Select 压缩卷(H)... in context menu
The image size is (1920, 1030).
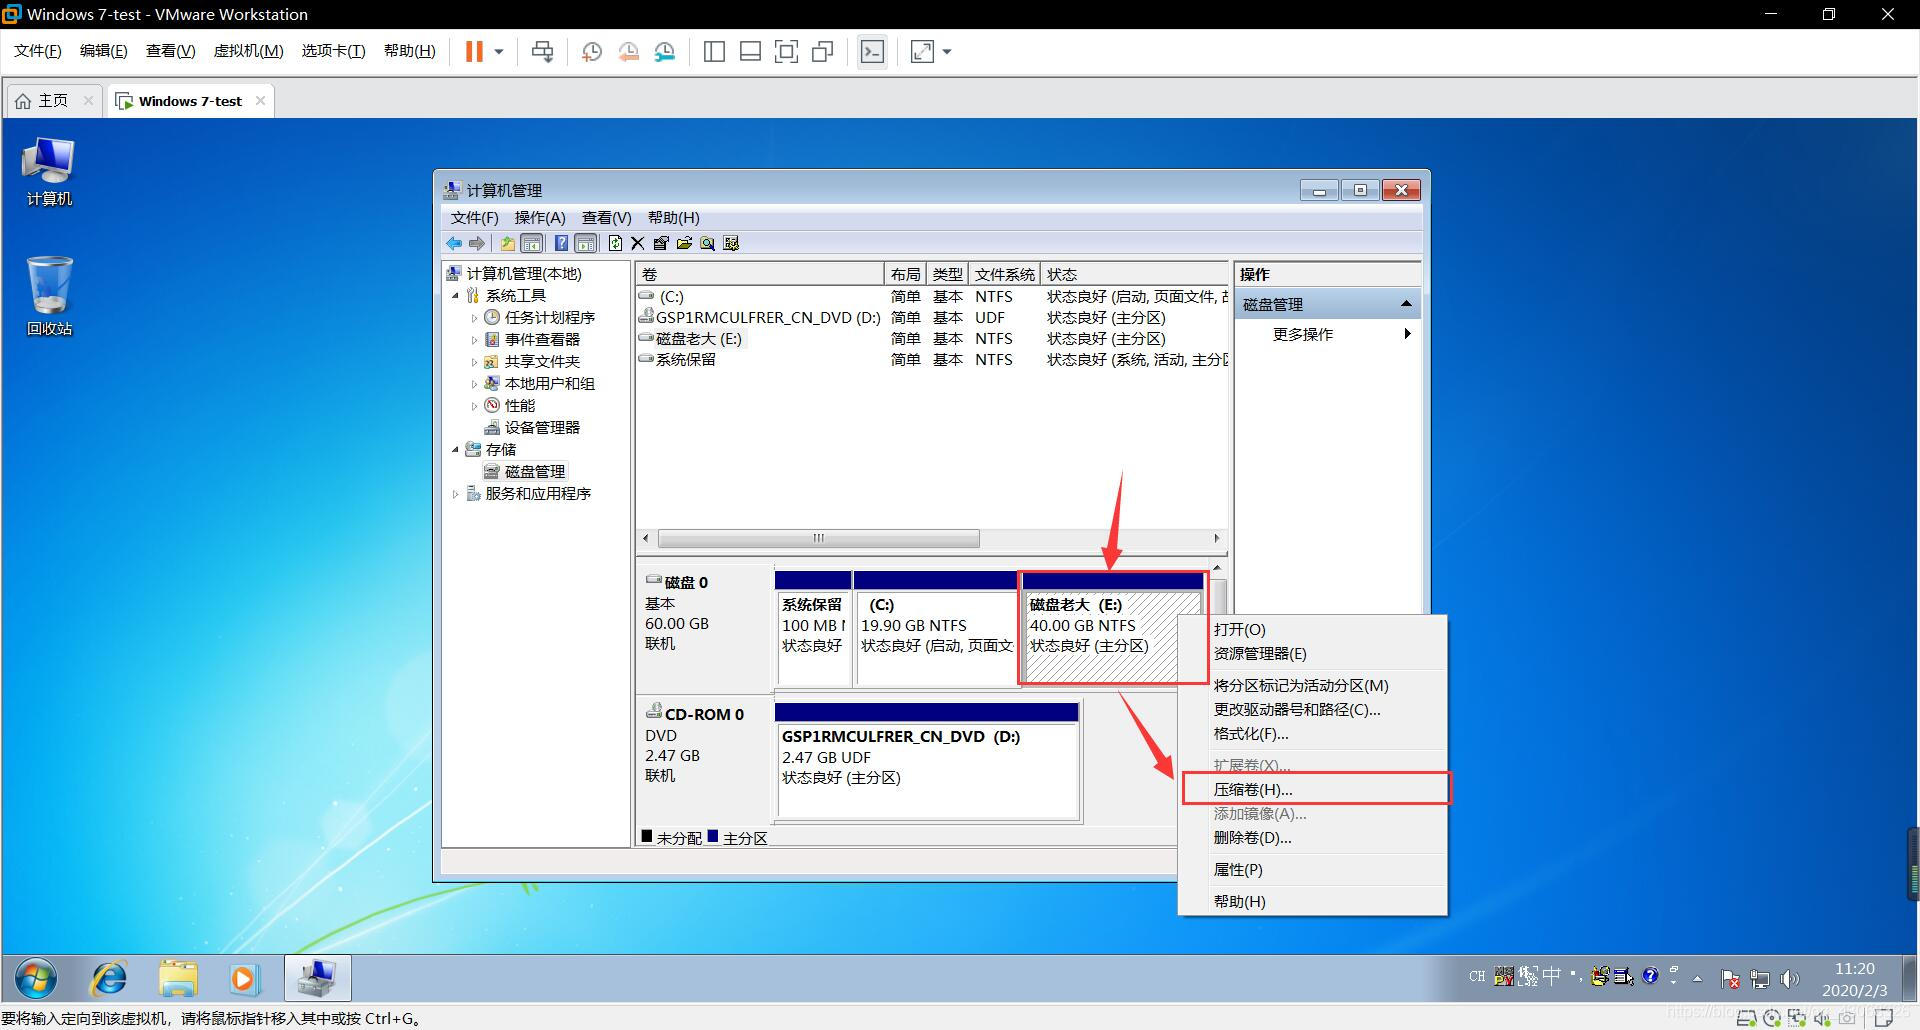pyautogui.click(x=1314, y=789)
